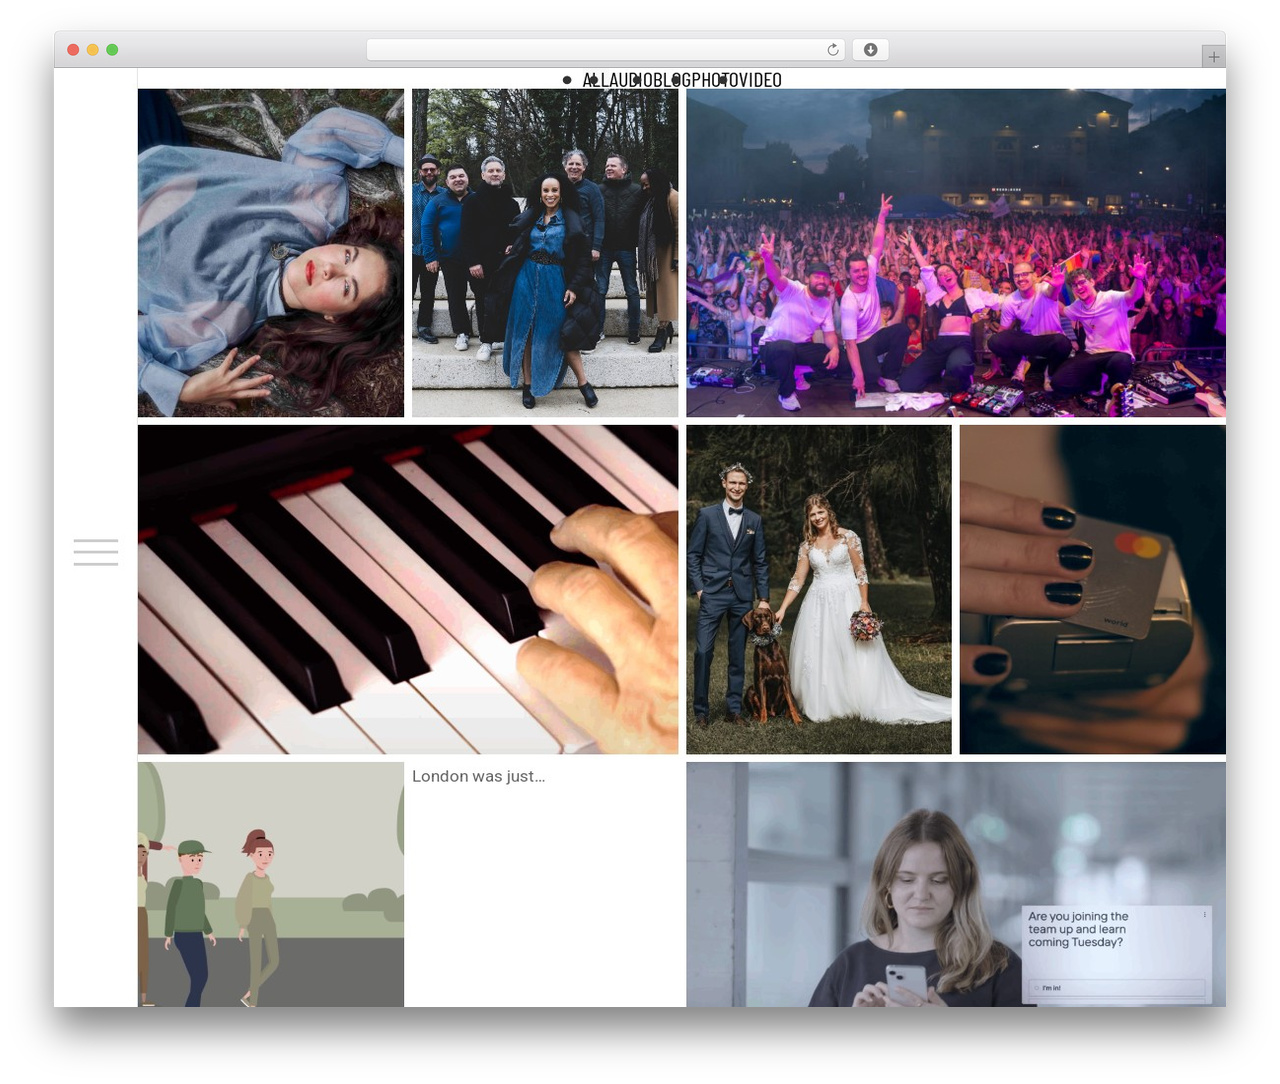The width and height of the screenshot is (1280, 1084).
Task: Open the piano keys thumbnail
Action: [x=408, y=589]
